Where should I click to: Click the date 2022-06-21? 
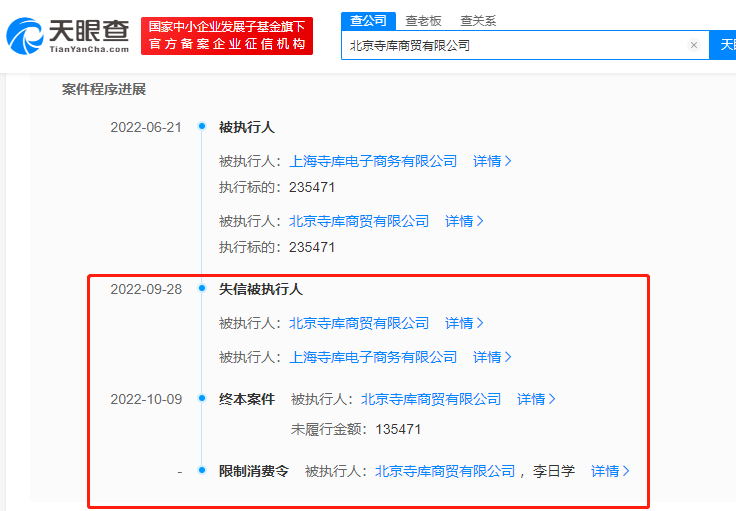(146, 127)
